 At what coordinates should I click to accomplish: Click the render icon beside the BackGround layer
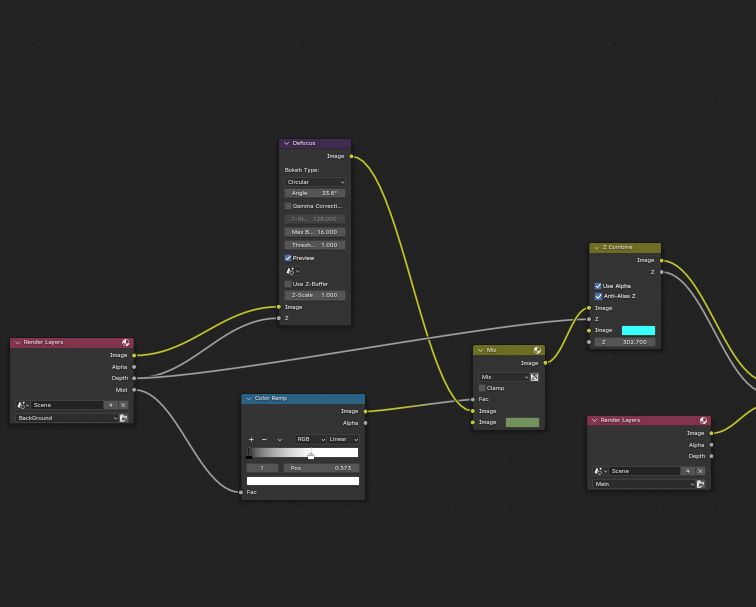click(x=124, y=418)
